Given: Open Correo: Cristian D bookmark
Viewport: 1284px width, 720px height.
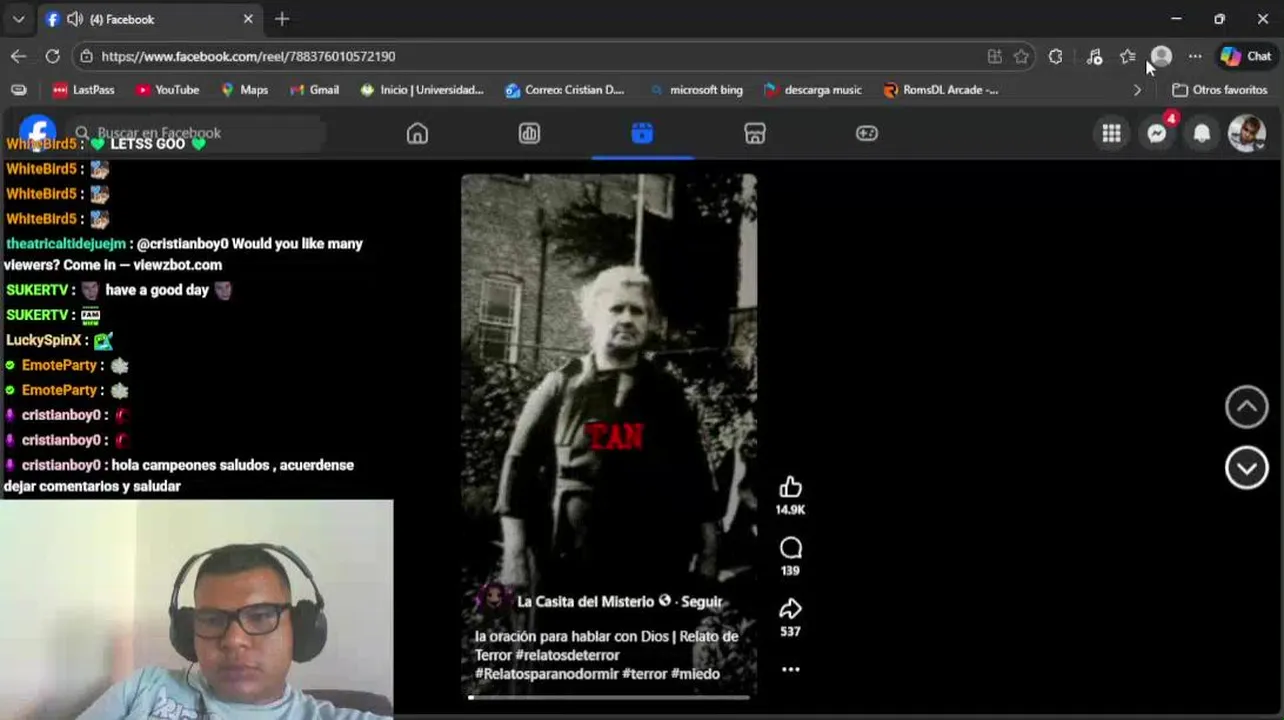Looking at the screenshot, I should point(565,90).
